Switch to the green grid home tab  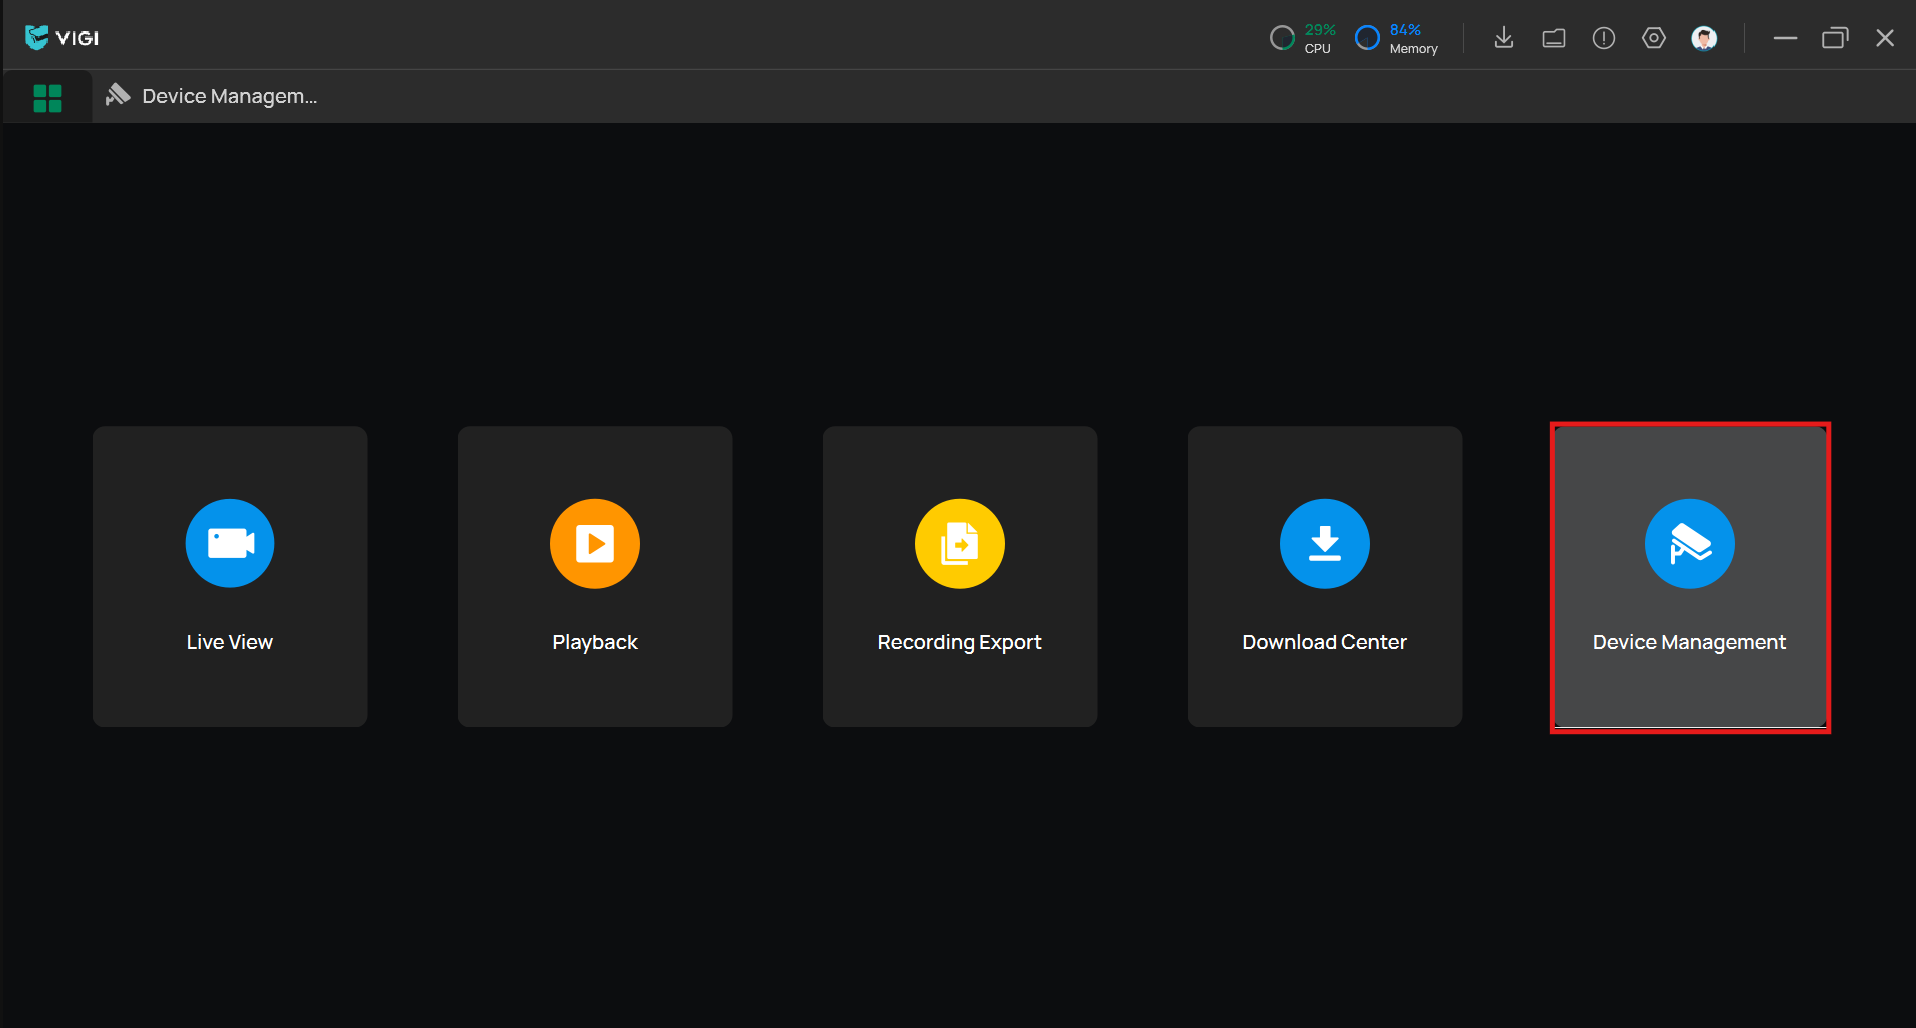pyautogui.click(x=47, y=97)
